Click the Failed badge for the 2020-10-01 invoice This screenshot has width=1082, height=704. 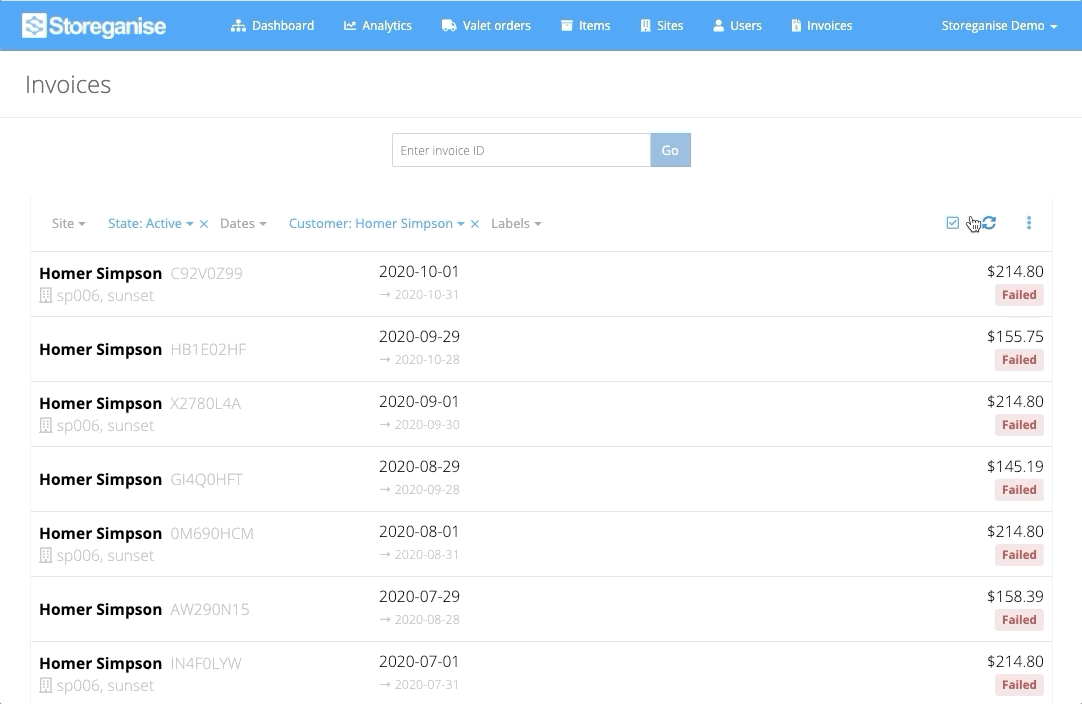click(1019, 295)
